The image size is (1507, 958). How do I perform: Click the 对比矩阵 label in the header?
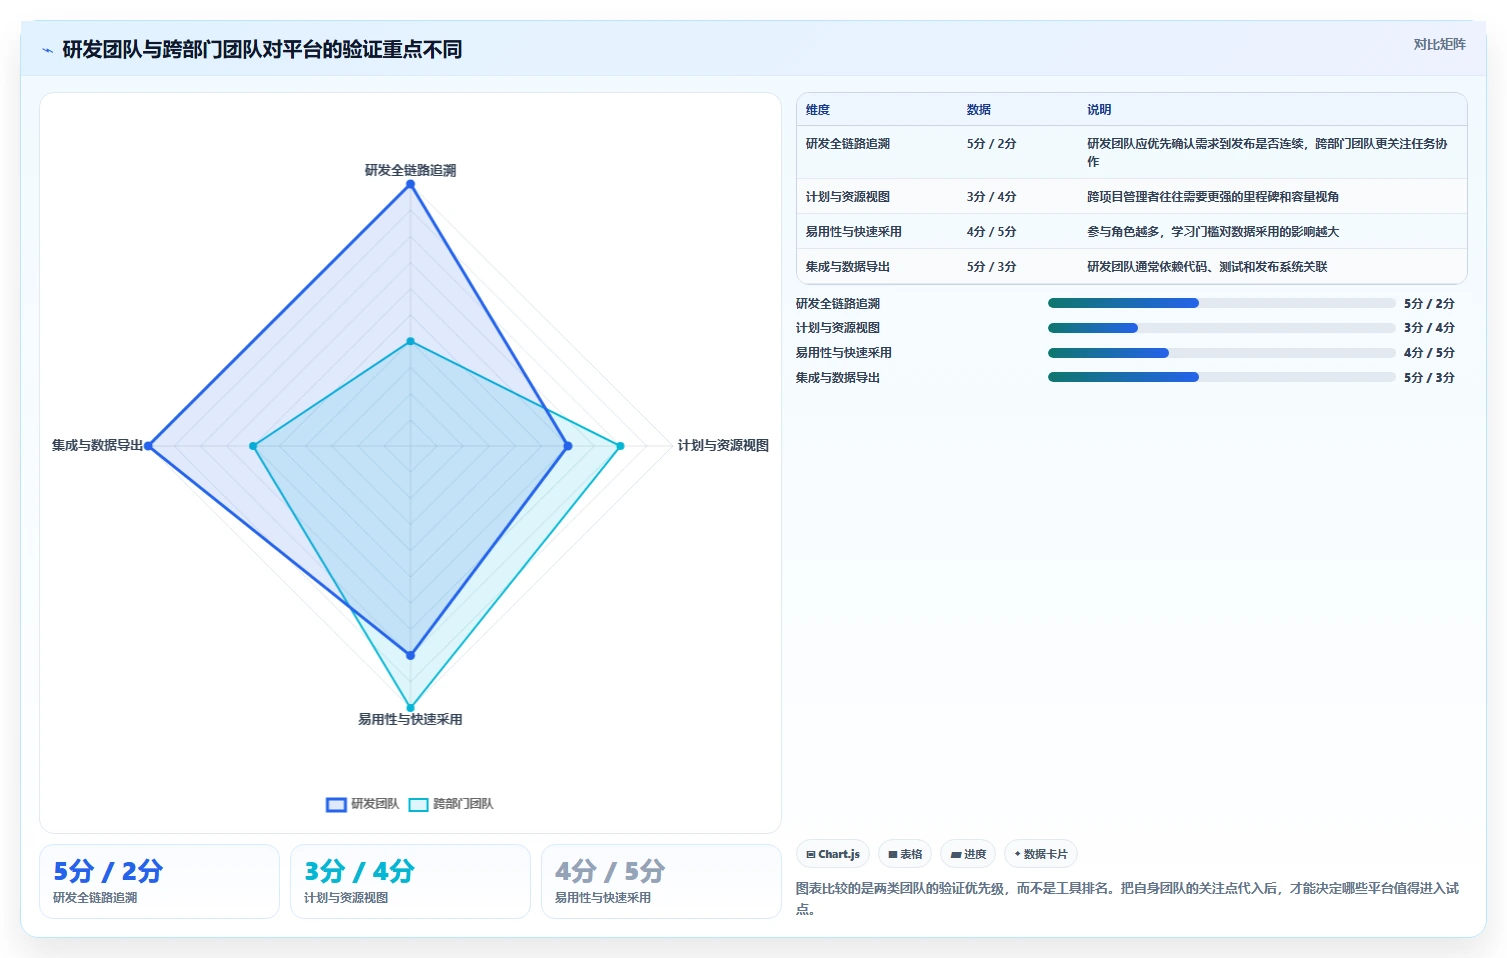pos(1439,44)
